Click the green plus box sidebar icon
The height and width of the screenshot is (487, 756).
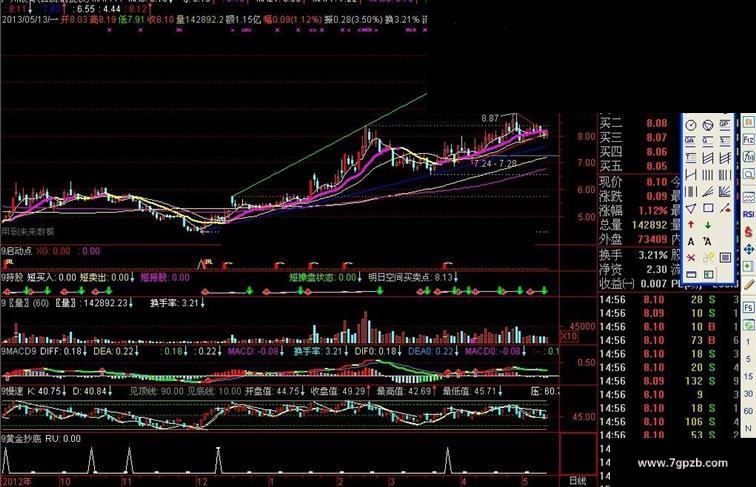click(x=748, y=267)
